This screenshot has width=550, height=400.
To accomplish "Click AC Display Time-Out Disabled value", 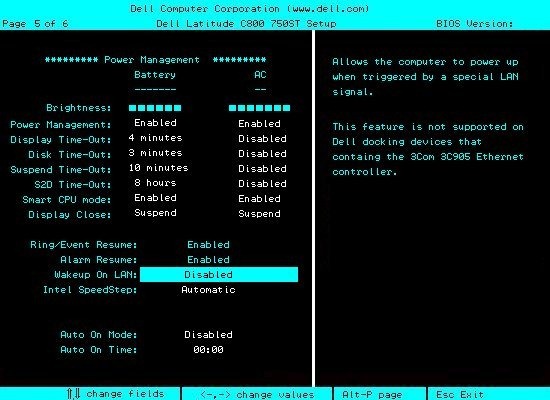I will pyautogui.click(x=262, y=139).
